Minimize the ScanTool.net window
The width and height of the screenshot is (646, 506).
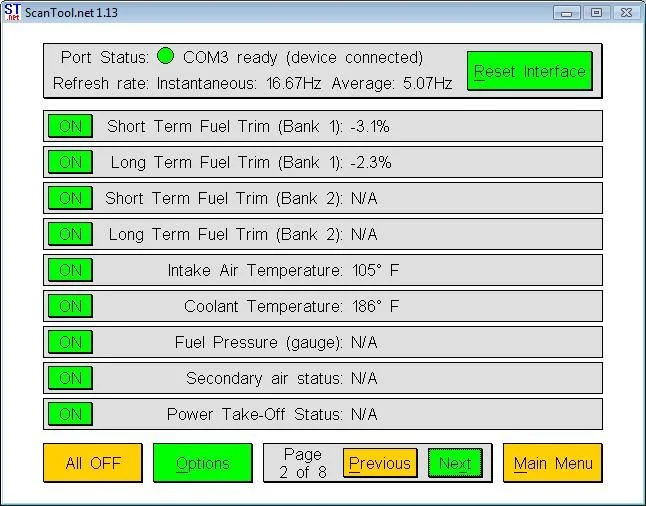click(x=568, y=12)
